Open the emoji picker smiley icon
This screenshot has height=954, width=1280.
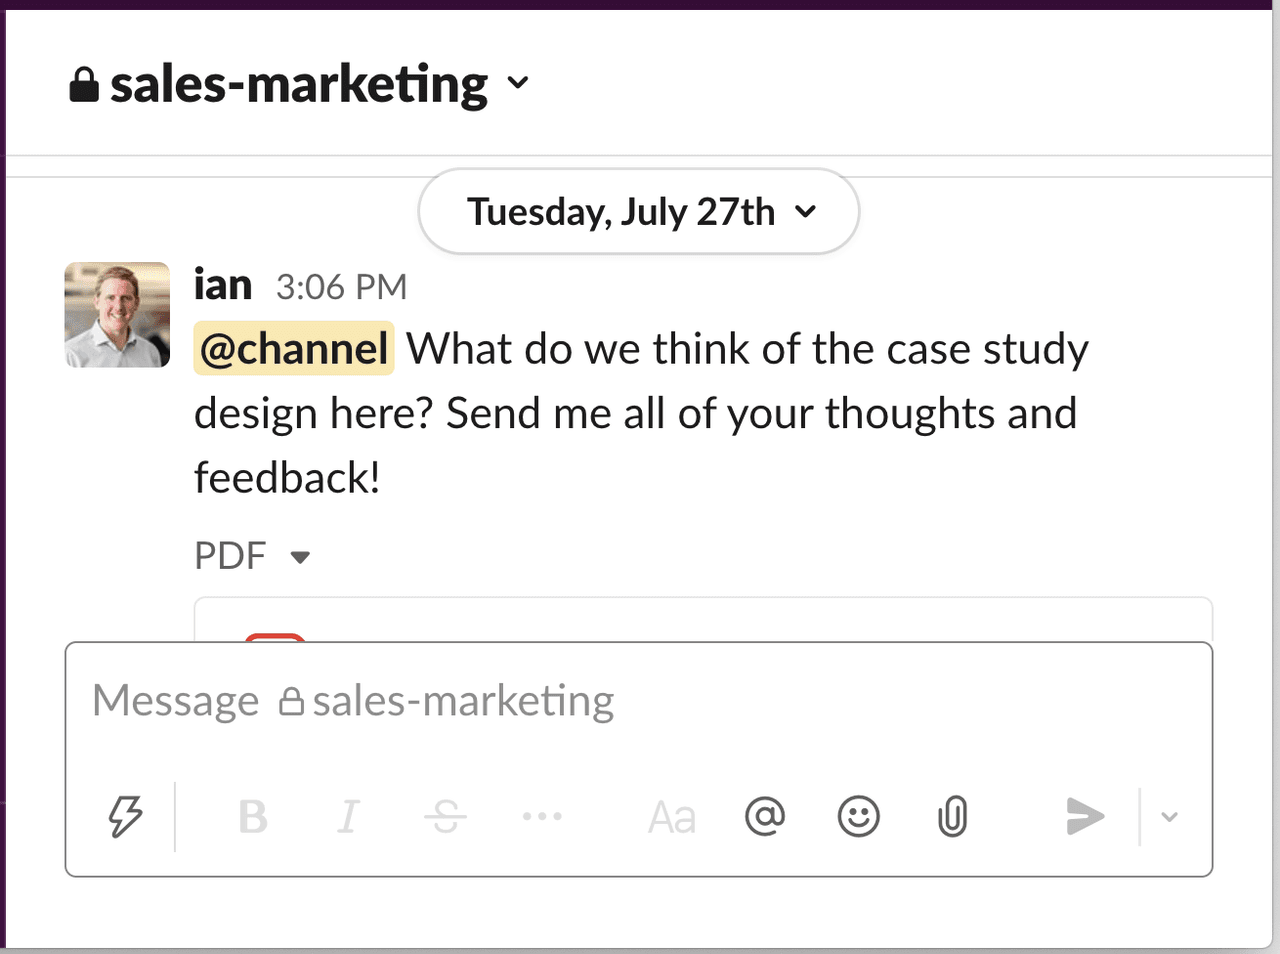[x=858, y=817]
